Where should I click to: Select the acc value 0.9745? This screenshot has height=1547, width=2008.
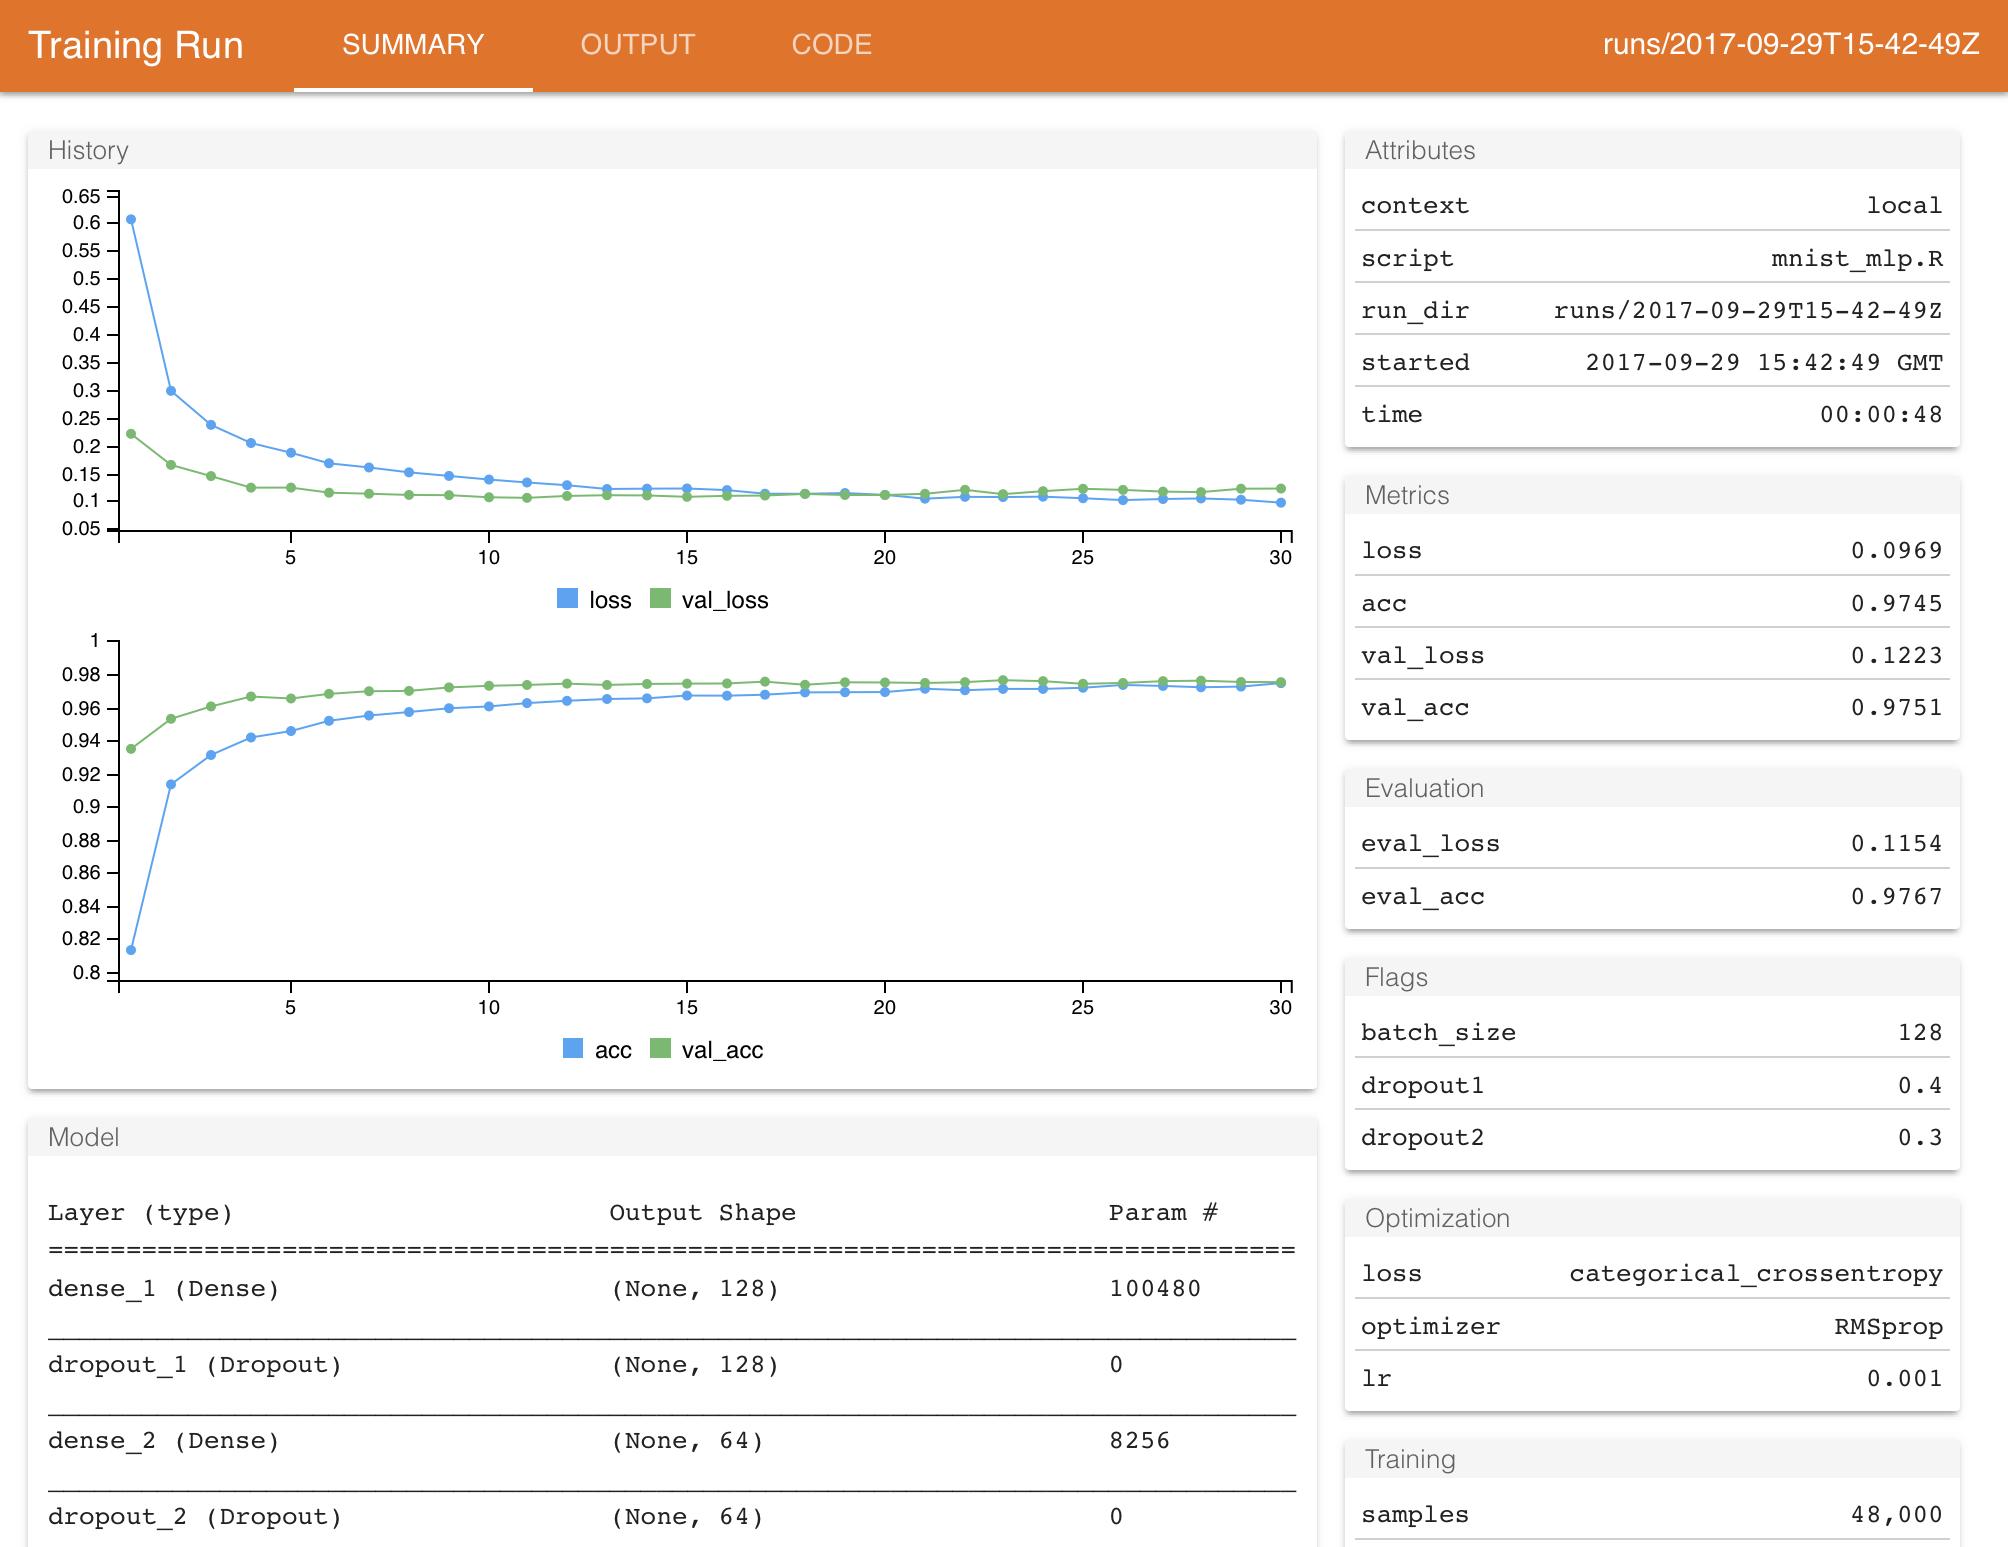(x=1897, y=603)
